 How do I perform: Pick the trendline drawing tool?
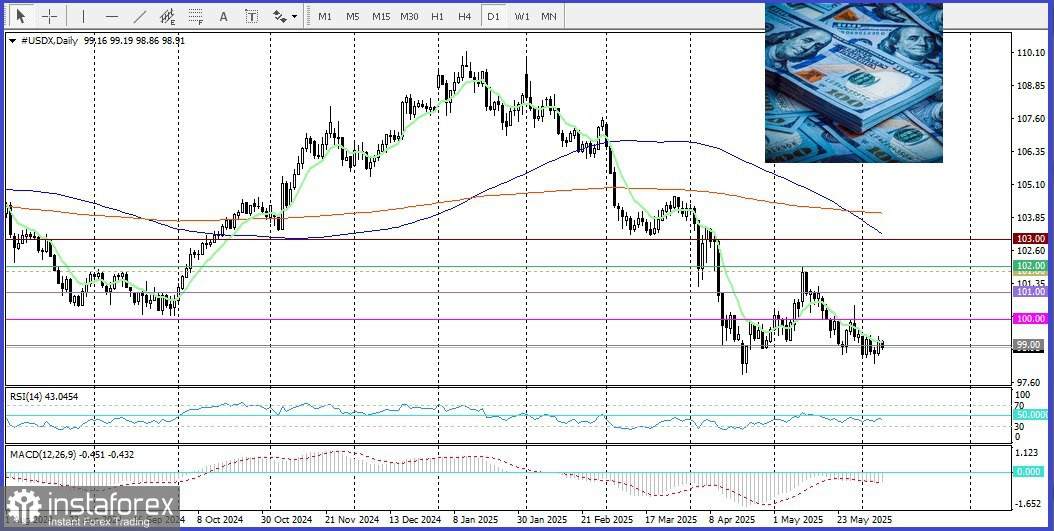tap(140, 16)
